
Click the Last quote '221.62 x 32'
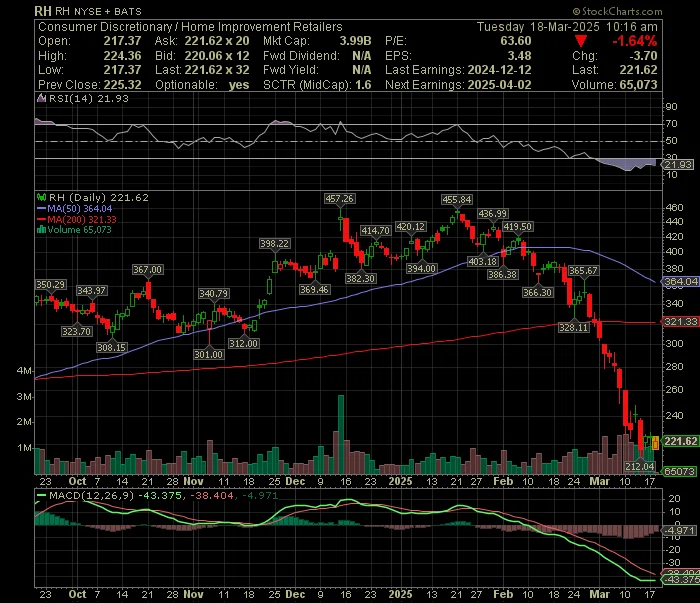(x=217, y=70)
